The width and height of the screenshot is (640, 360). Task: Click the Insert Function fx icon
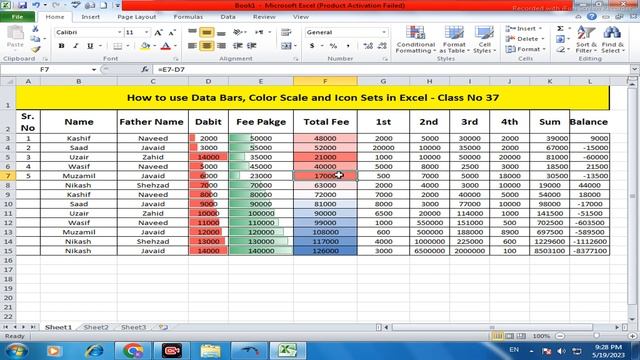pos(144,69)
